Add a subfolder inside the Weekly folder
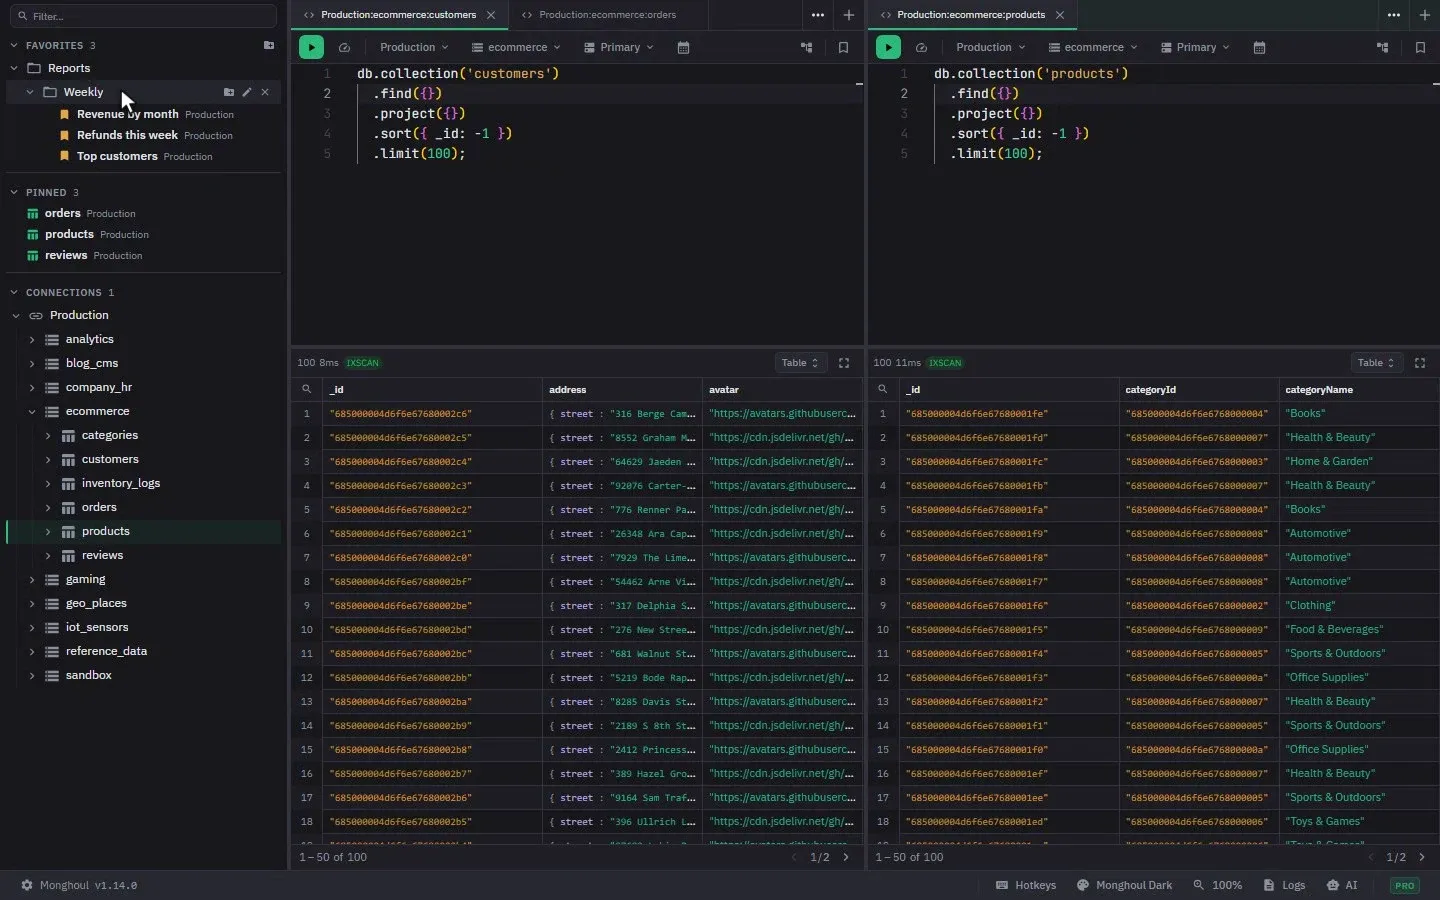 click(229, 92)
